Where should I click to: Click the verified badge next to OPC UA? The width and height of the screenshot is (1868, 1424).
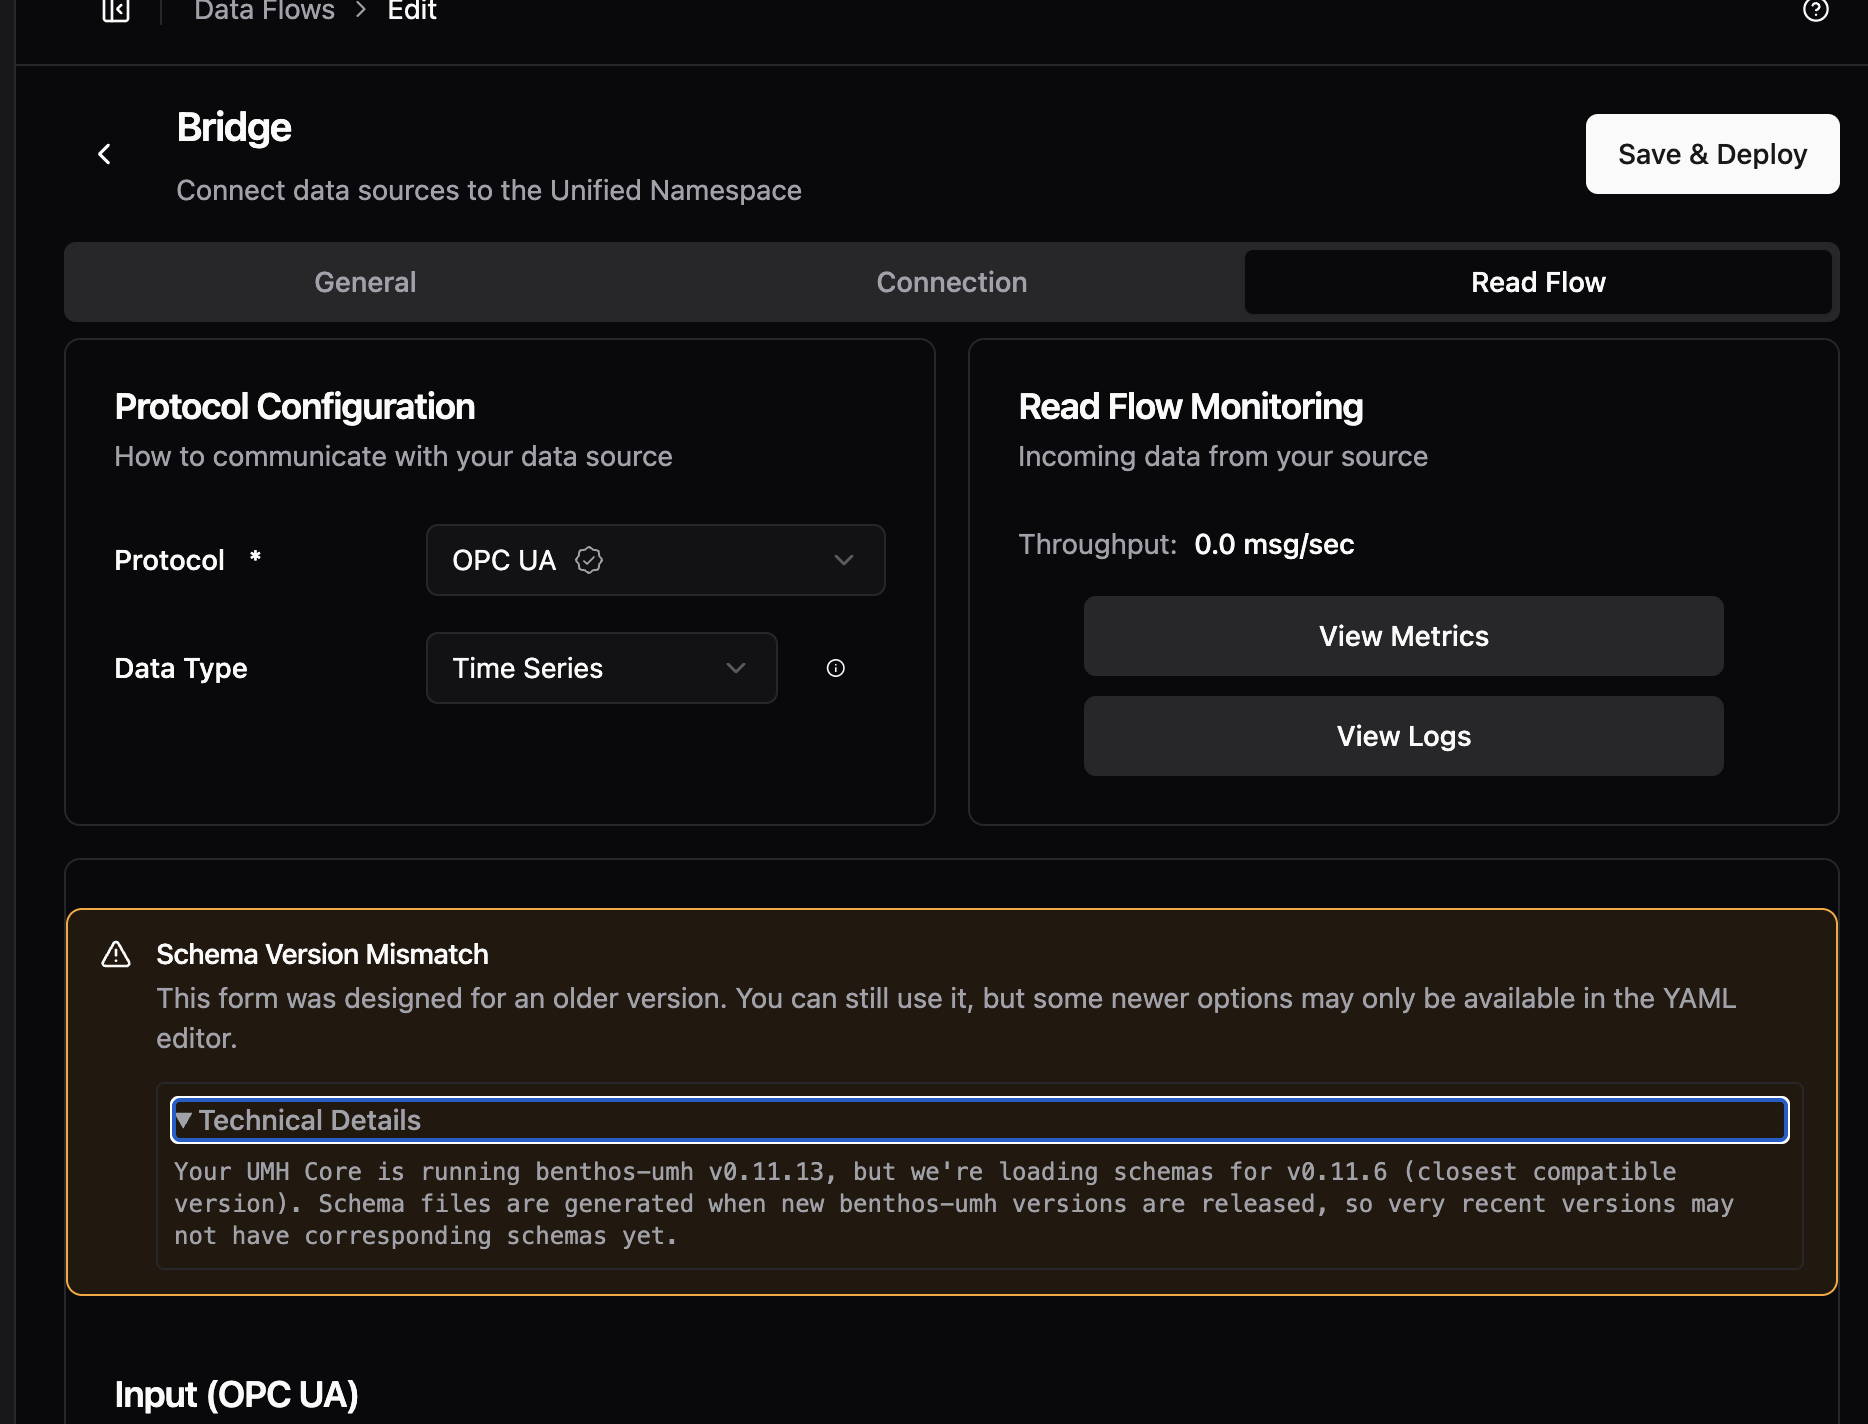point(589,560)
